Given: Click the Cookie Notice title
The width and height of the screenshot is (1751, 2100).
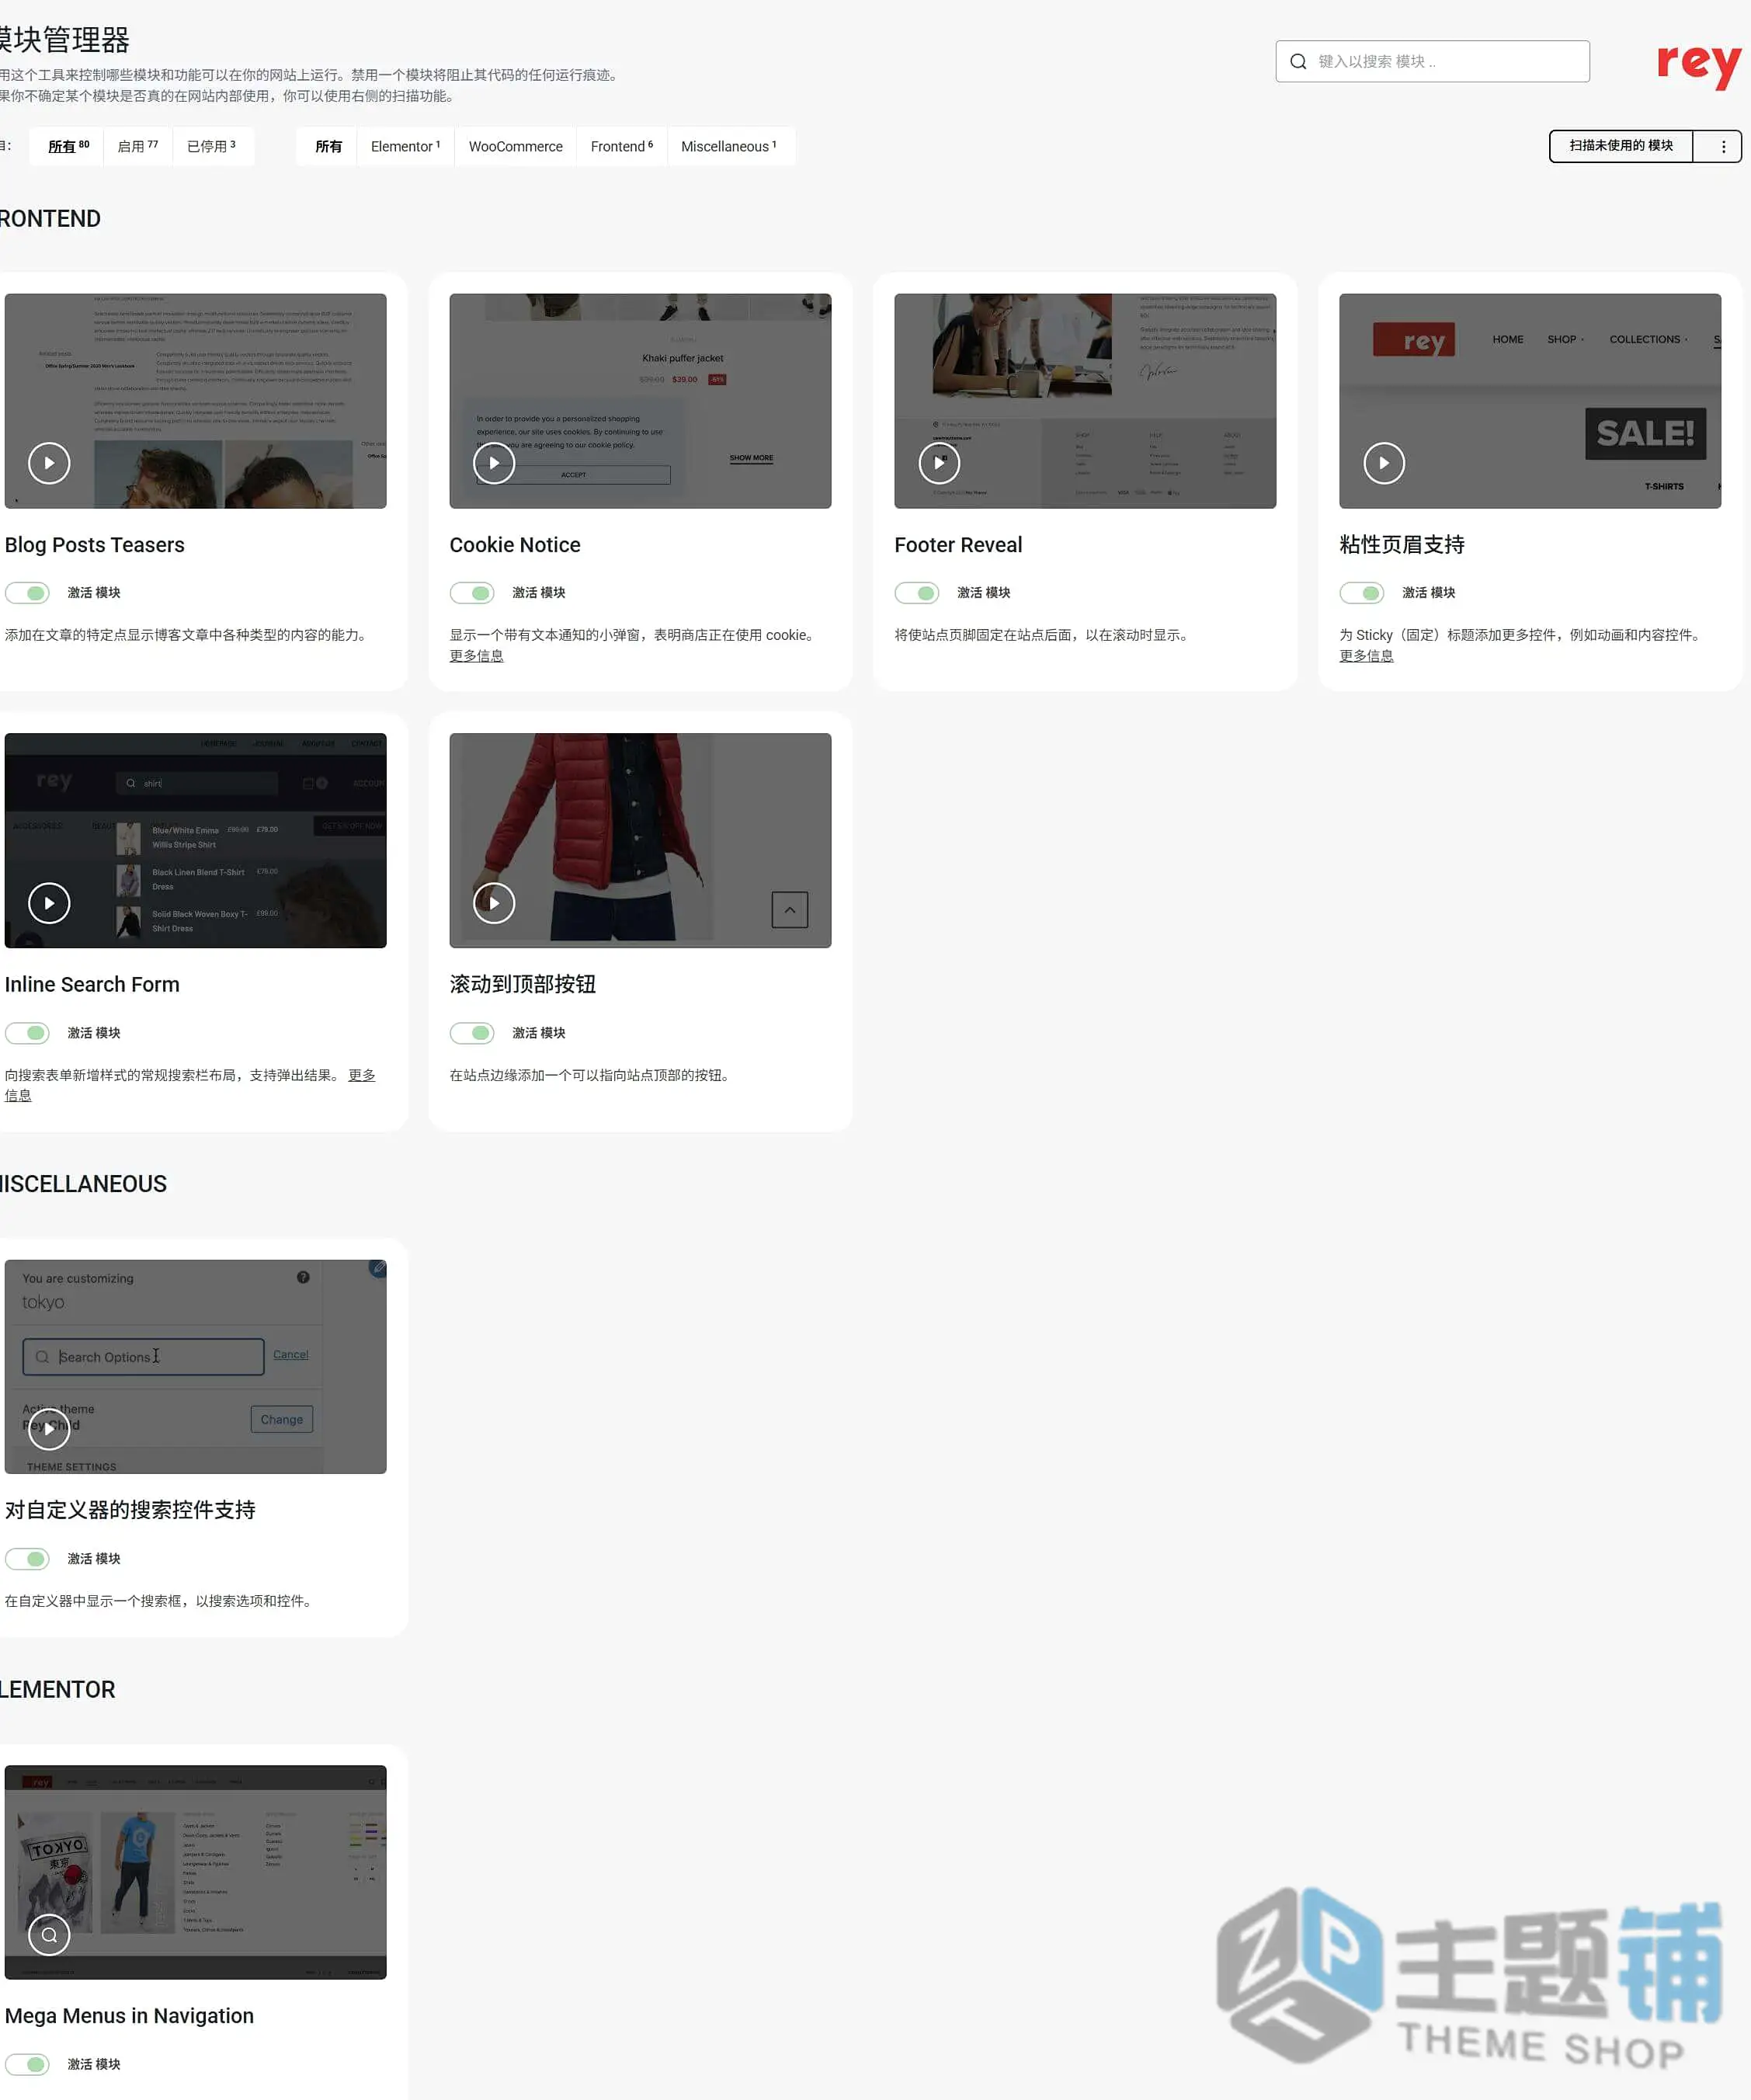Looking at the screenshot, I should pyautogui.click(x=515, y=545).
